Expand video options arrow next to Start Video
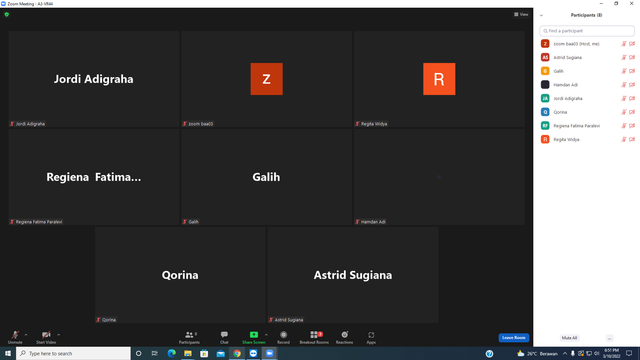Screen dimensions: 640x360 (58, 335)
